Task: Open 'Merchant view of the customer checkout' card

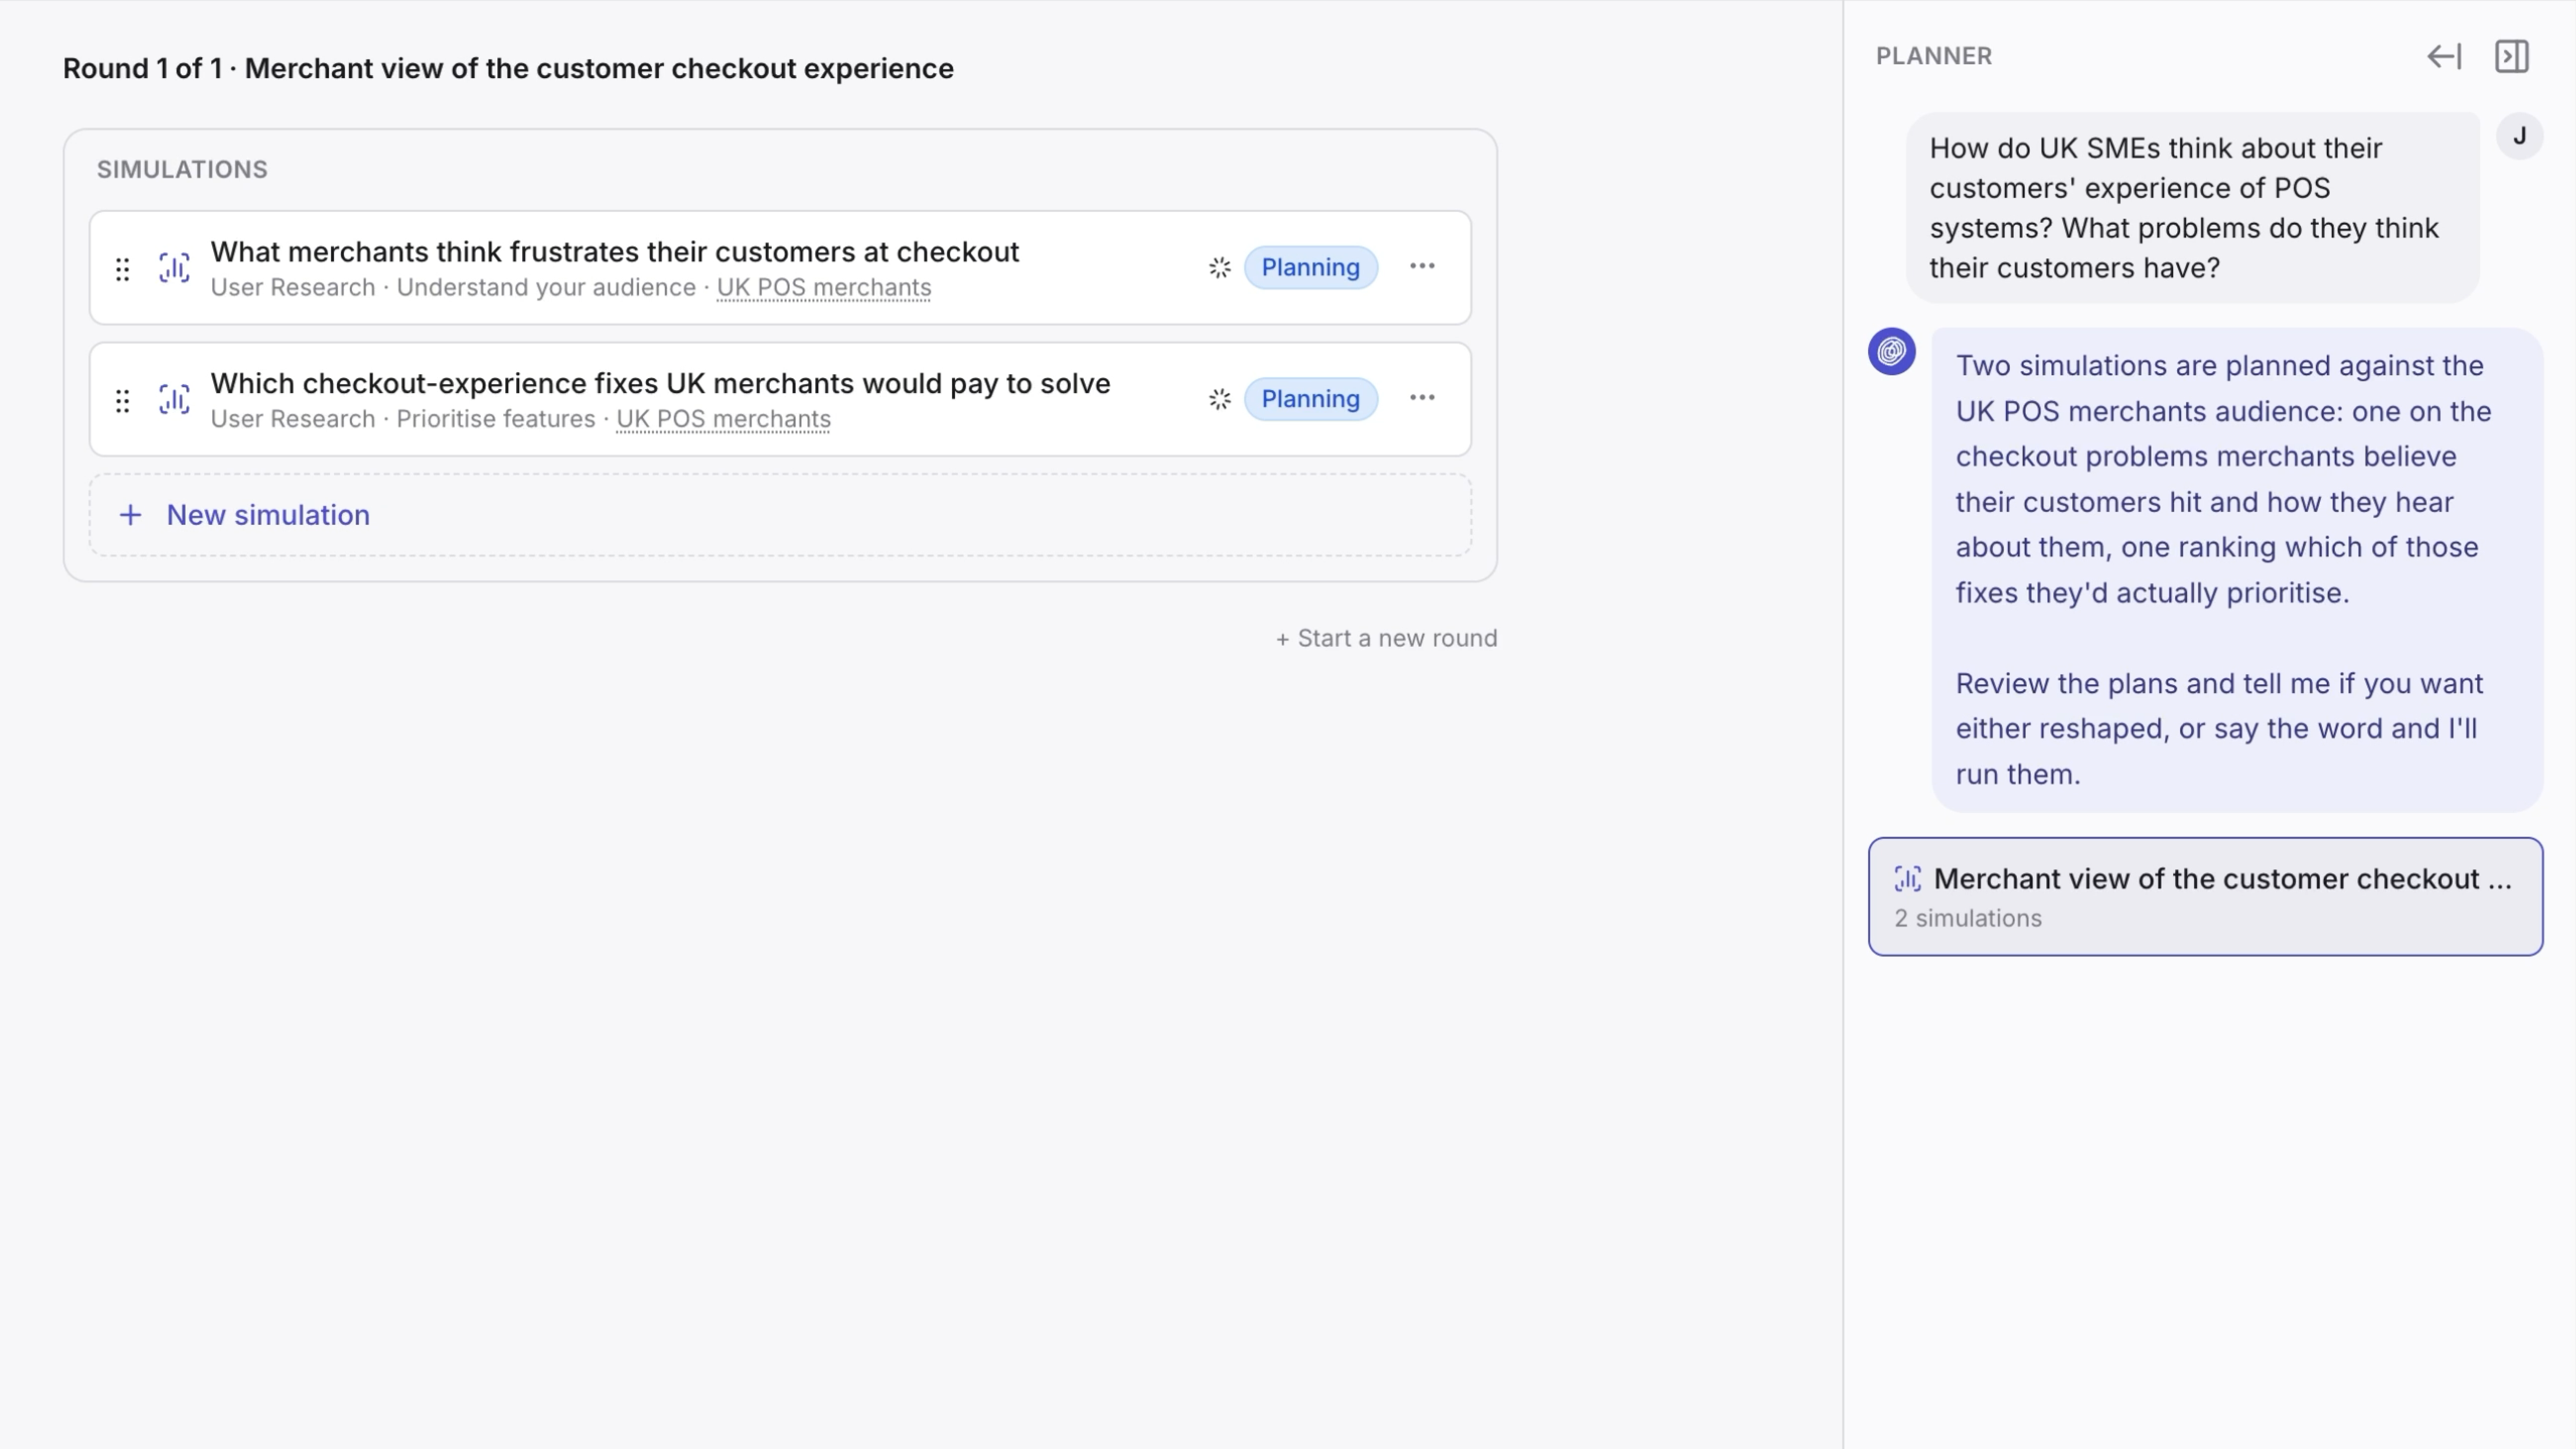Action: coord(2205,897)
